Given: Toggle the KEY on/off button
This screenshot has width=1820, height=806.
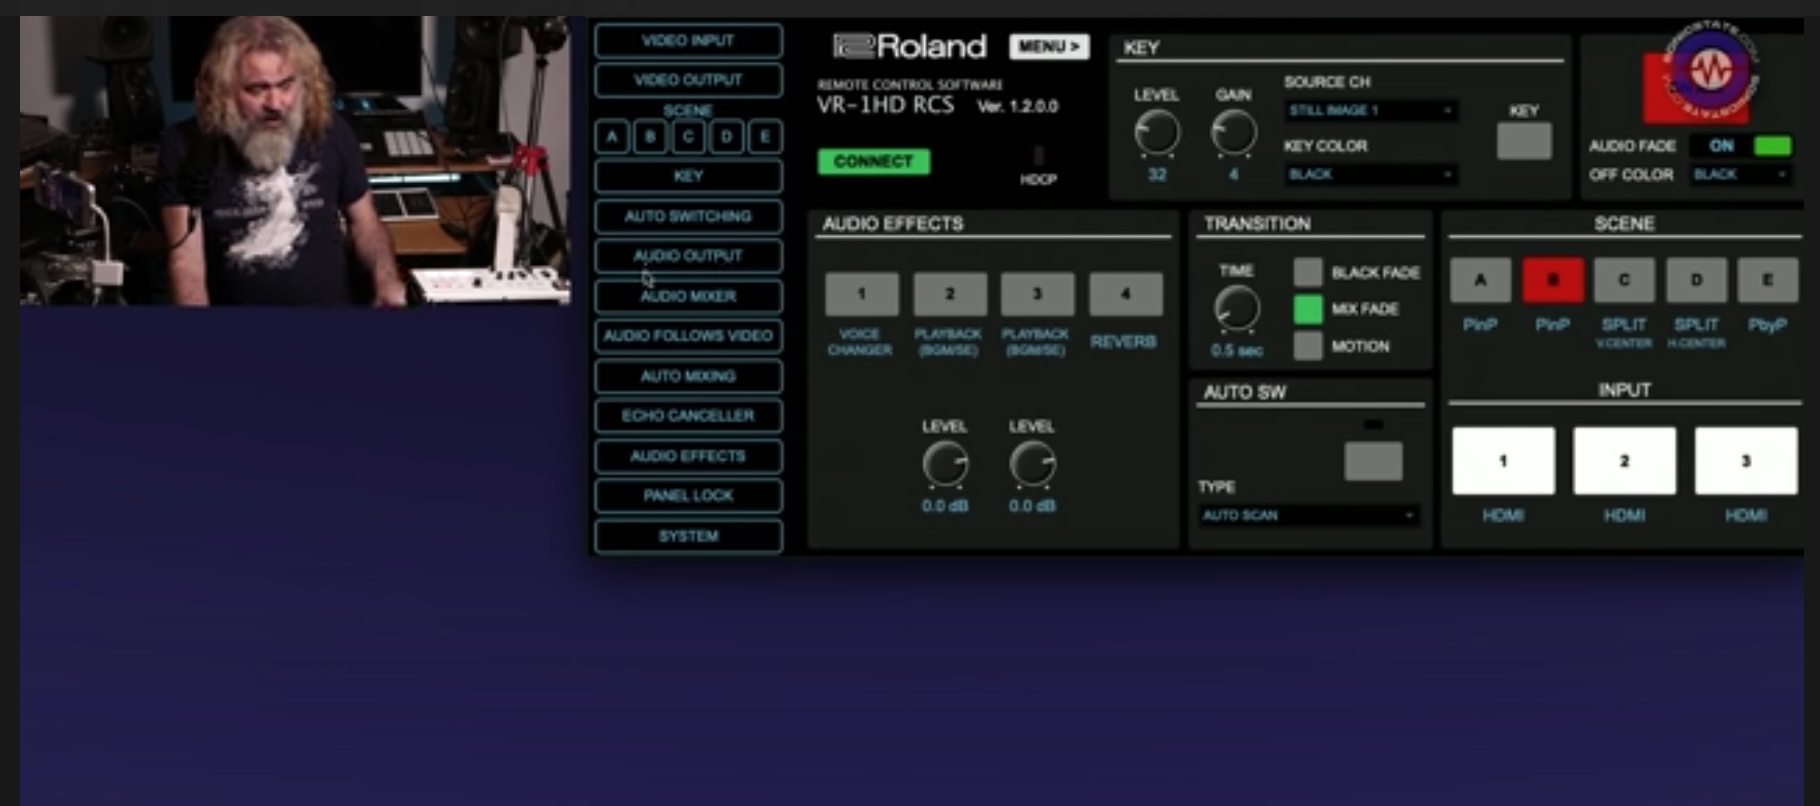Looking at the screenshot, I should 1524,141.
